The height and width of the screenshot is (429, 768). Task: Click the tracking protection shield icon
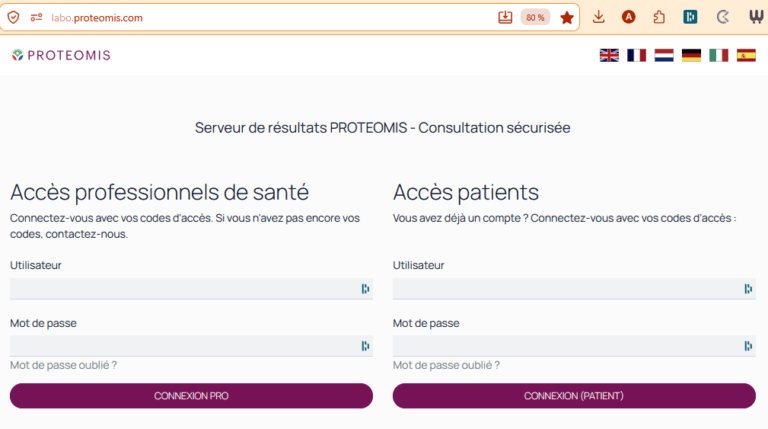14,17
